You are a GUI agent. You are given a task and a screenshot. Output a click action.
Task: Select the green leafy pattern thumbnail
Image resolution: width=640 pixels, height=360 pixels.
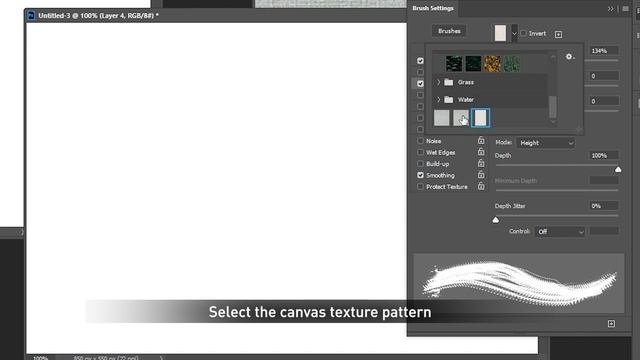(511, 64)
